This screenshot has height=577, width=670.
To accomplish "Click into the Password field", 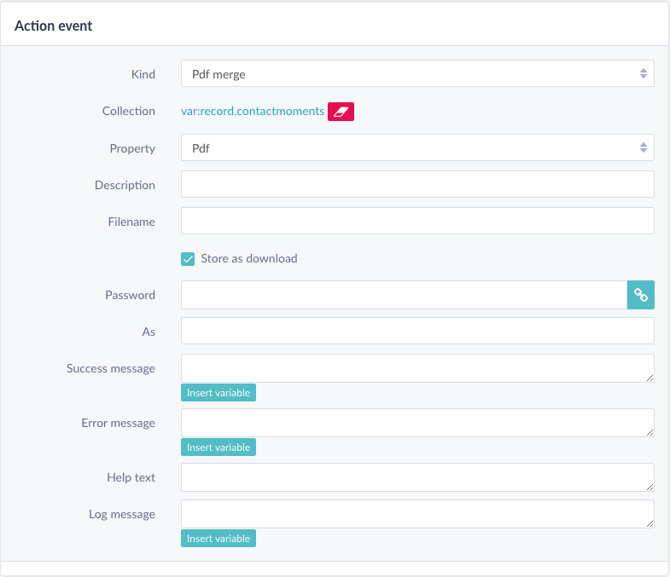I will point(404,295).
